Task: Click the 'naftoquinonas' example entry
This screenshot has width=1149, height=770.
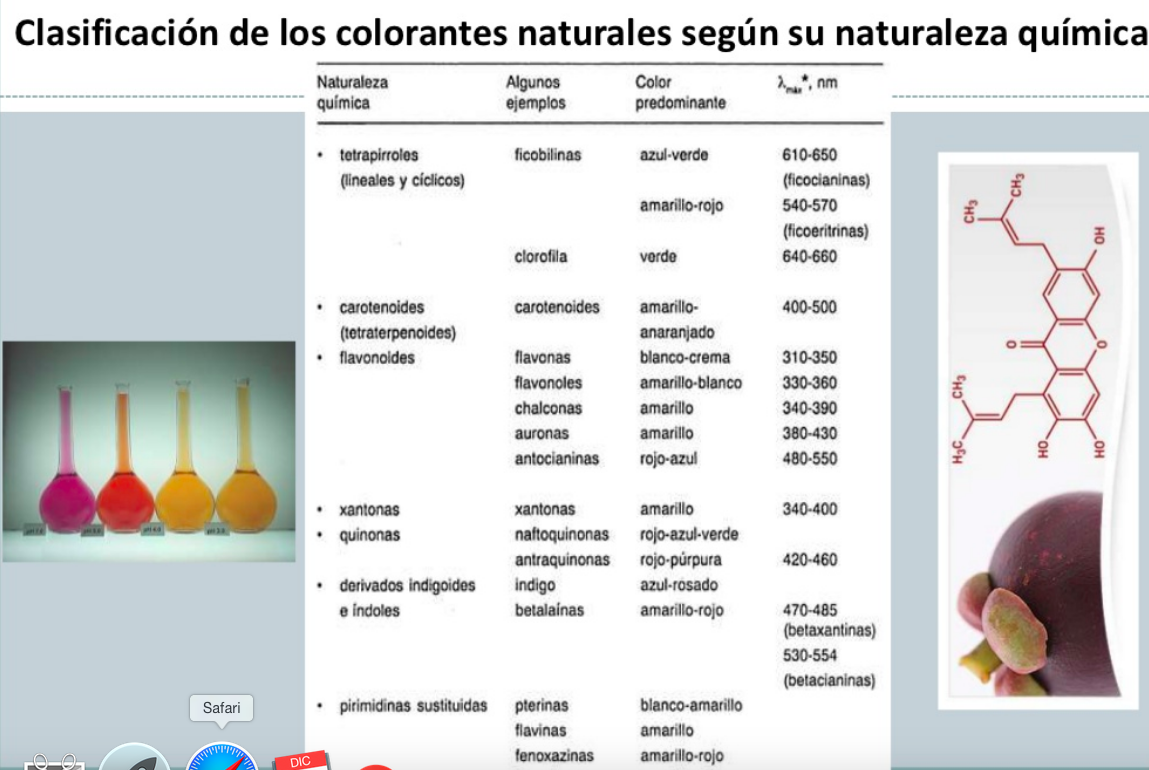Action: 561,534
